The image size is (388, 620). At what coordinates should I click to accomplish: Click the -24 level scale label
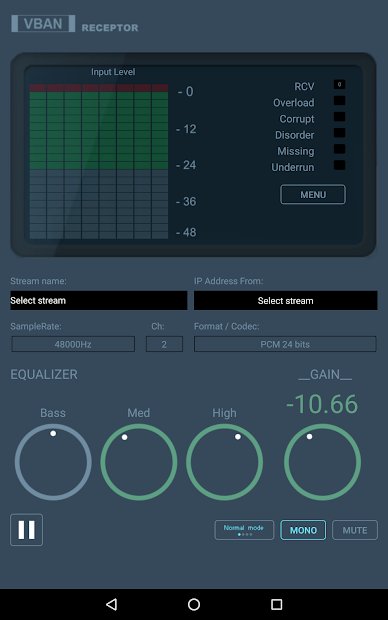[186, 165]
